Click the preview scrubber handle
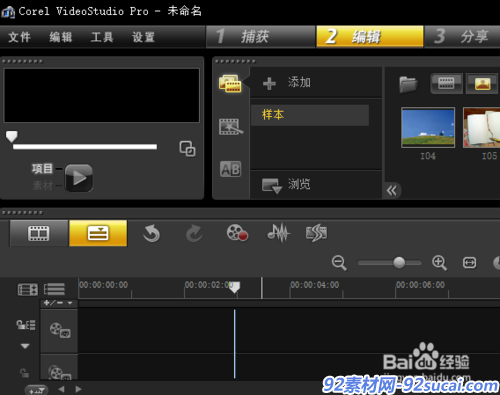The image size is (500, 395). pyautogui.click(x=12, y=136)
